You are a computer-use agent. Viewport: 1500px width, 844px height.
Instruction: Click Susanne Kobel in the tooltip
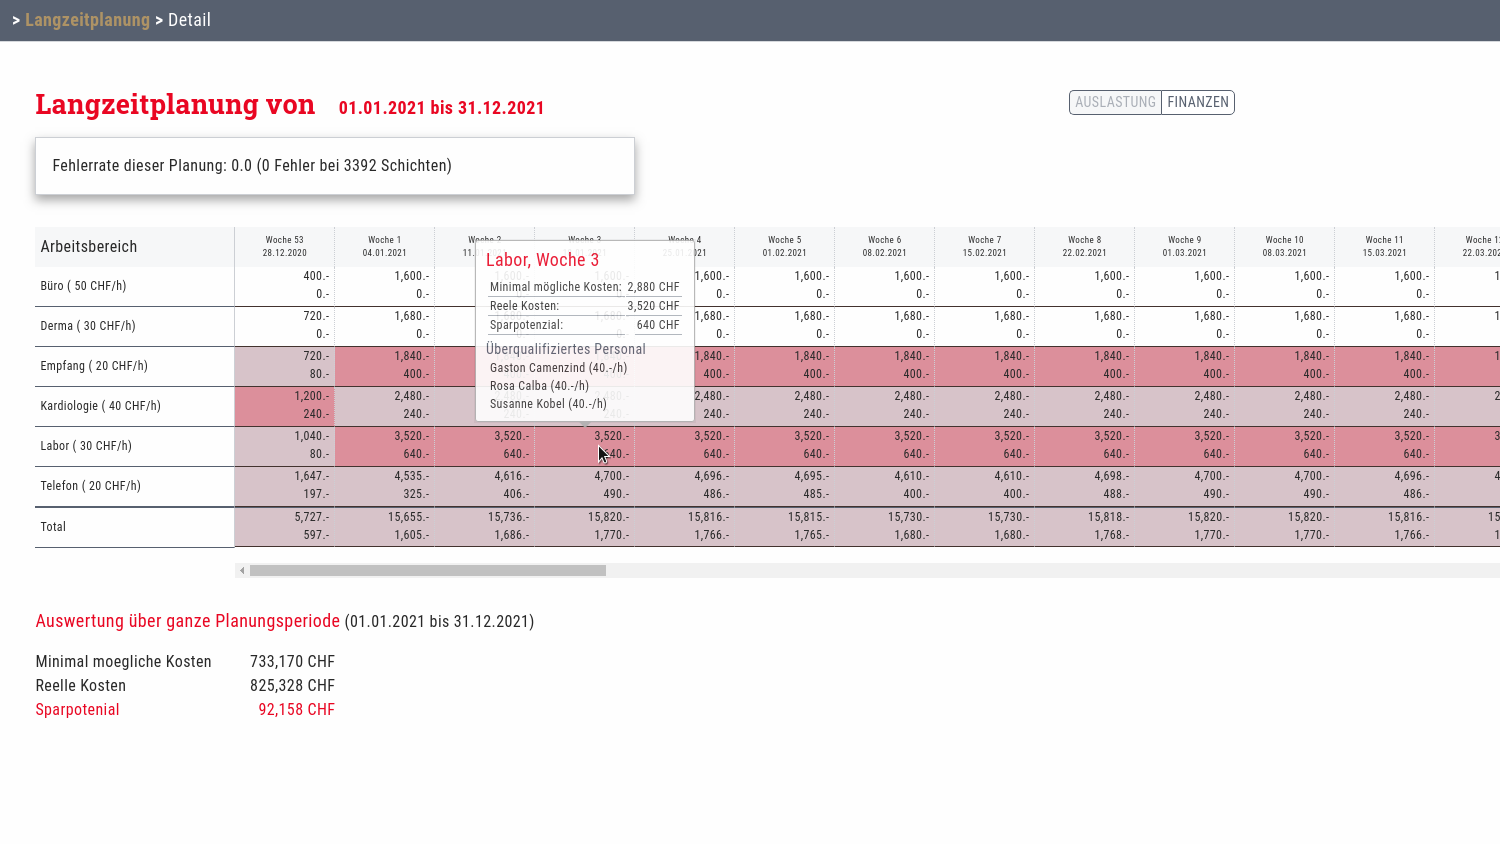[x=548, y=404]
